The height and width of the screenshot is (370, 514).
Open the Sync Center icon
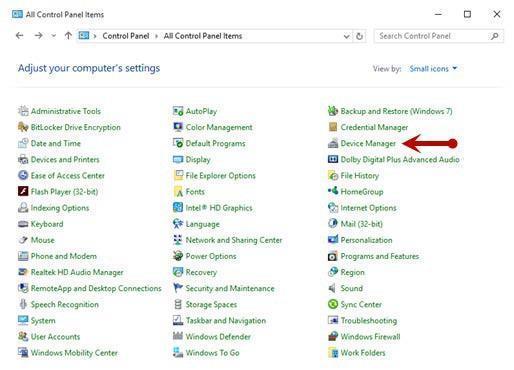[333, 304]
